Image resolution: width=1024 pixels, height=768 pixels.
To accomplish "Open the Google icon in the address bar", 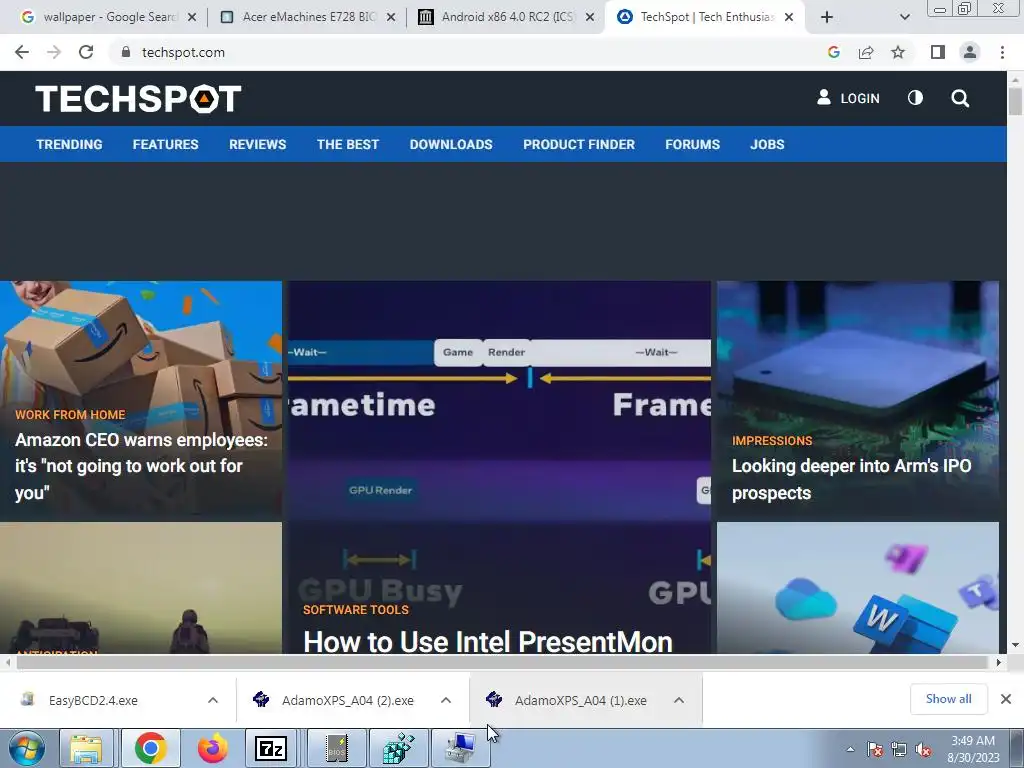I will point(833,52).
